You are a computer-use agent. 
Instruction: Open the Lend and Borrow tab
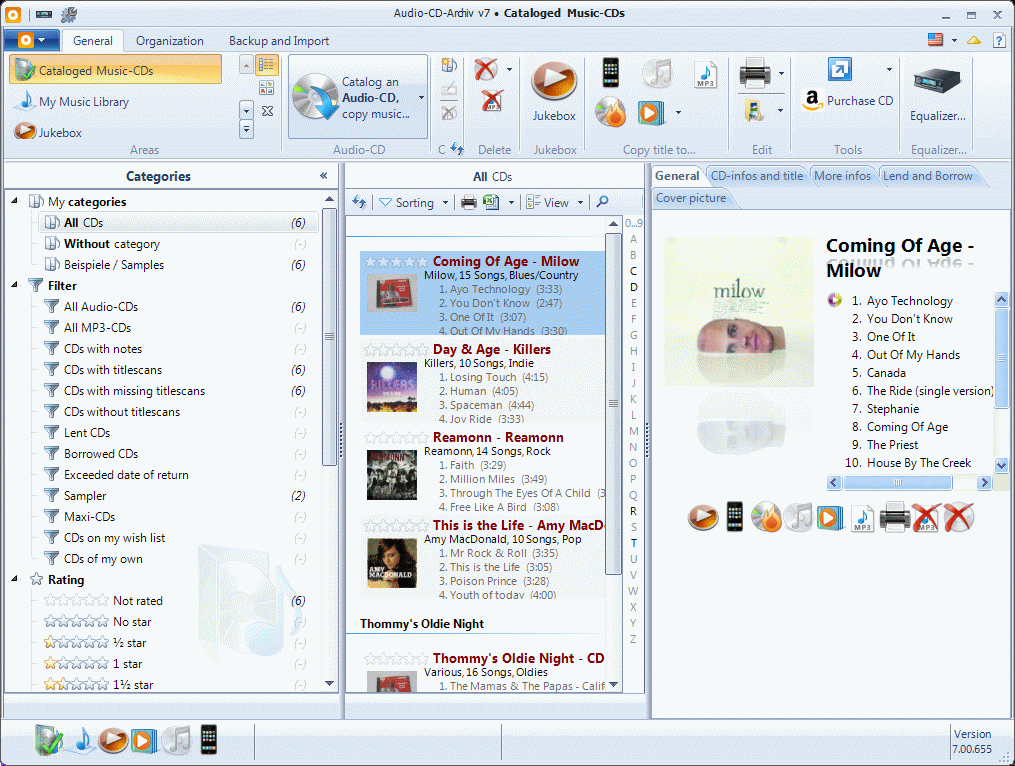tap(928, 175)
